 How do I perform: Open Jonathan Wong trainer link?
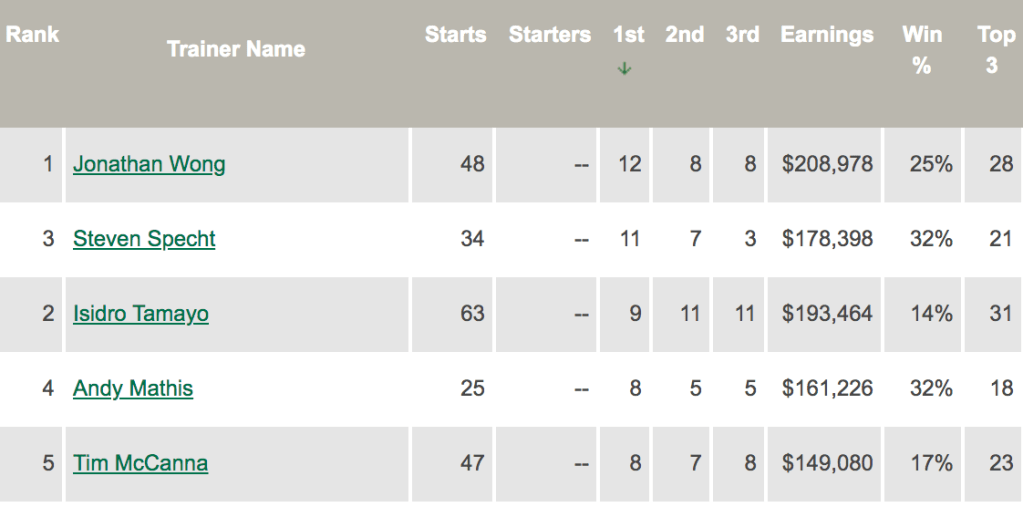(149, 164)
